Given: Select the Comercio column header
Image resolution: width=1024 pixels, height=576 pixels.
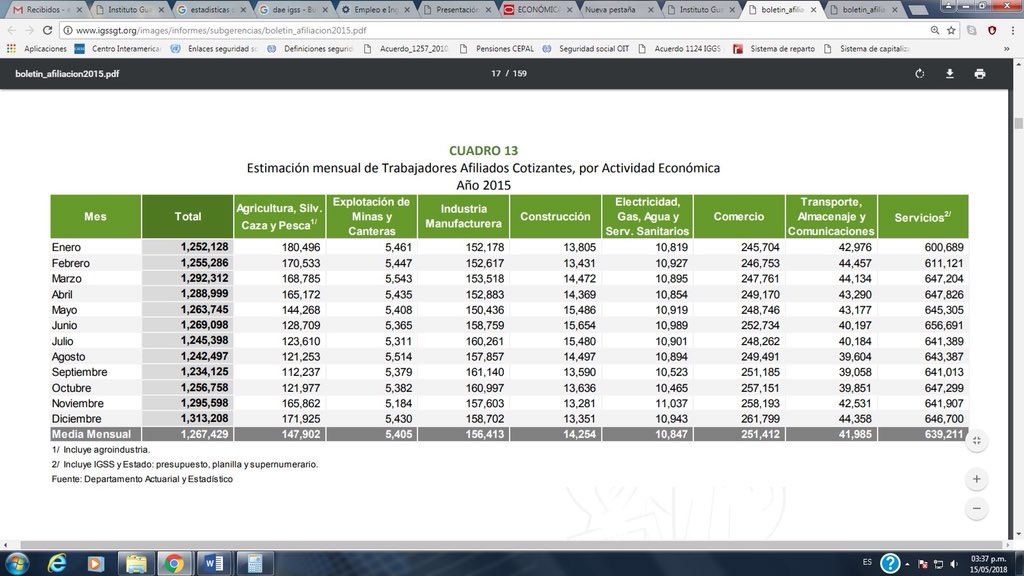Looking at the screenshot, I should click(739, 216).
